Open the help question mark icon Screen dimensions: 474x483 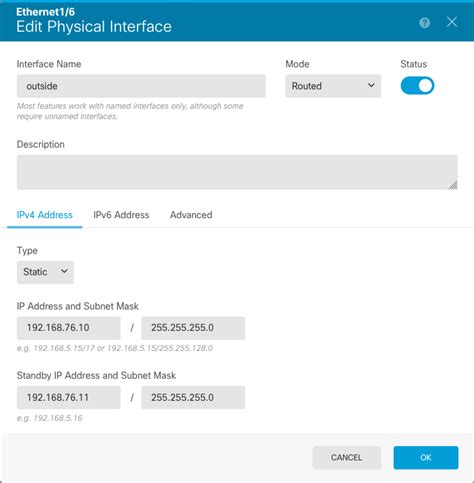click(424, 23)
